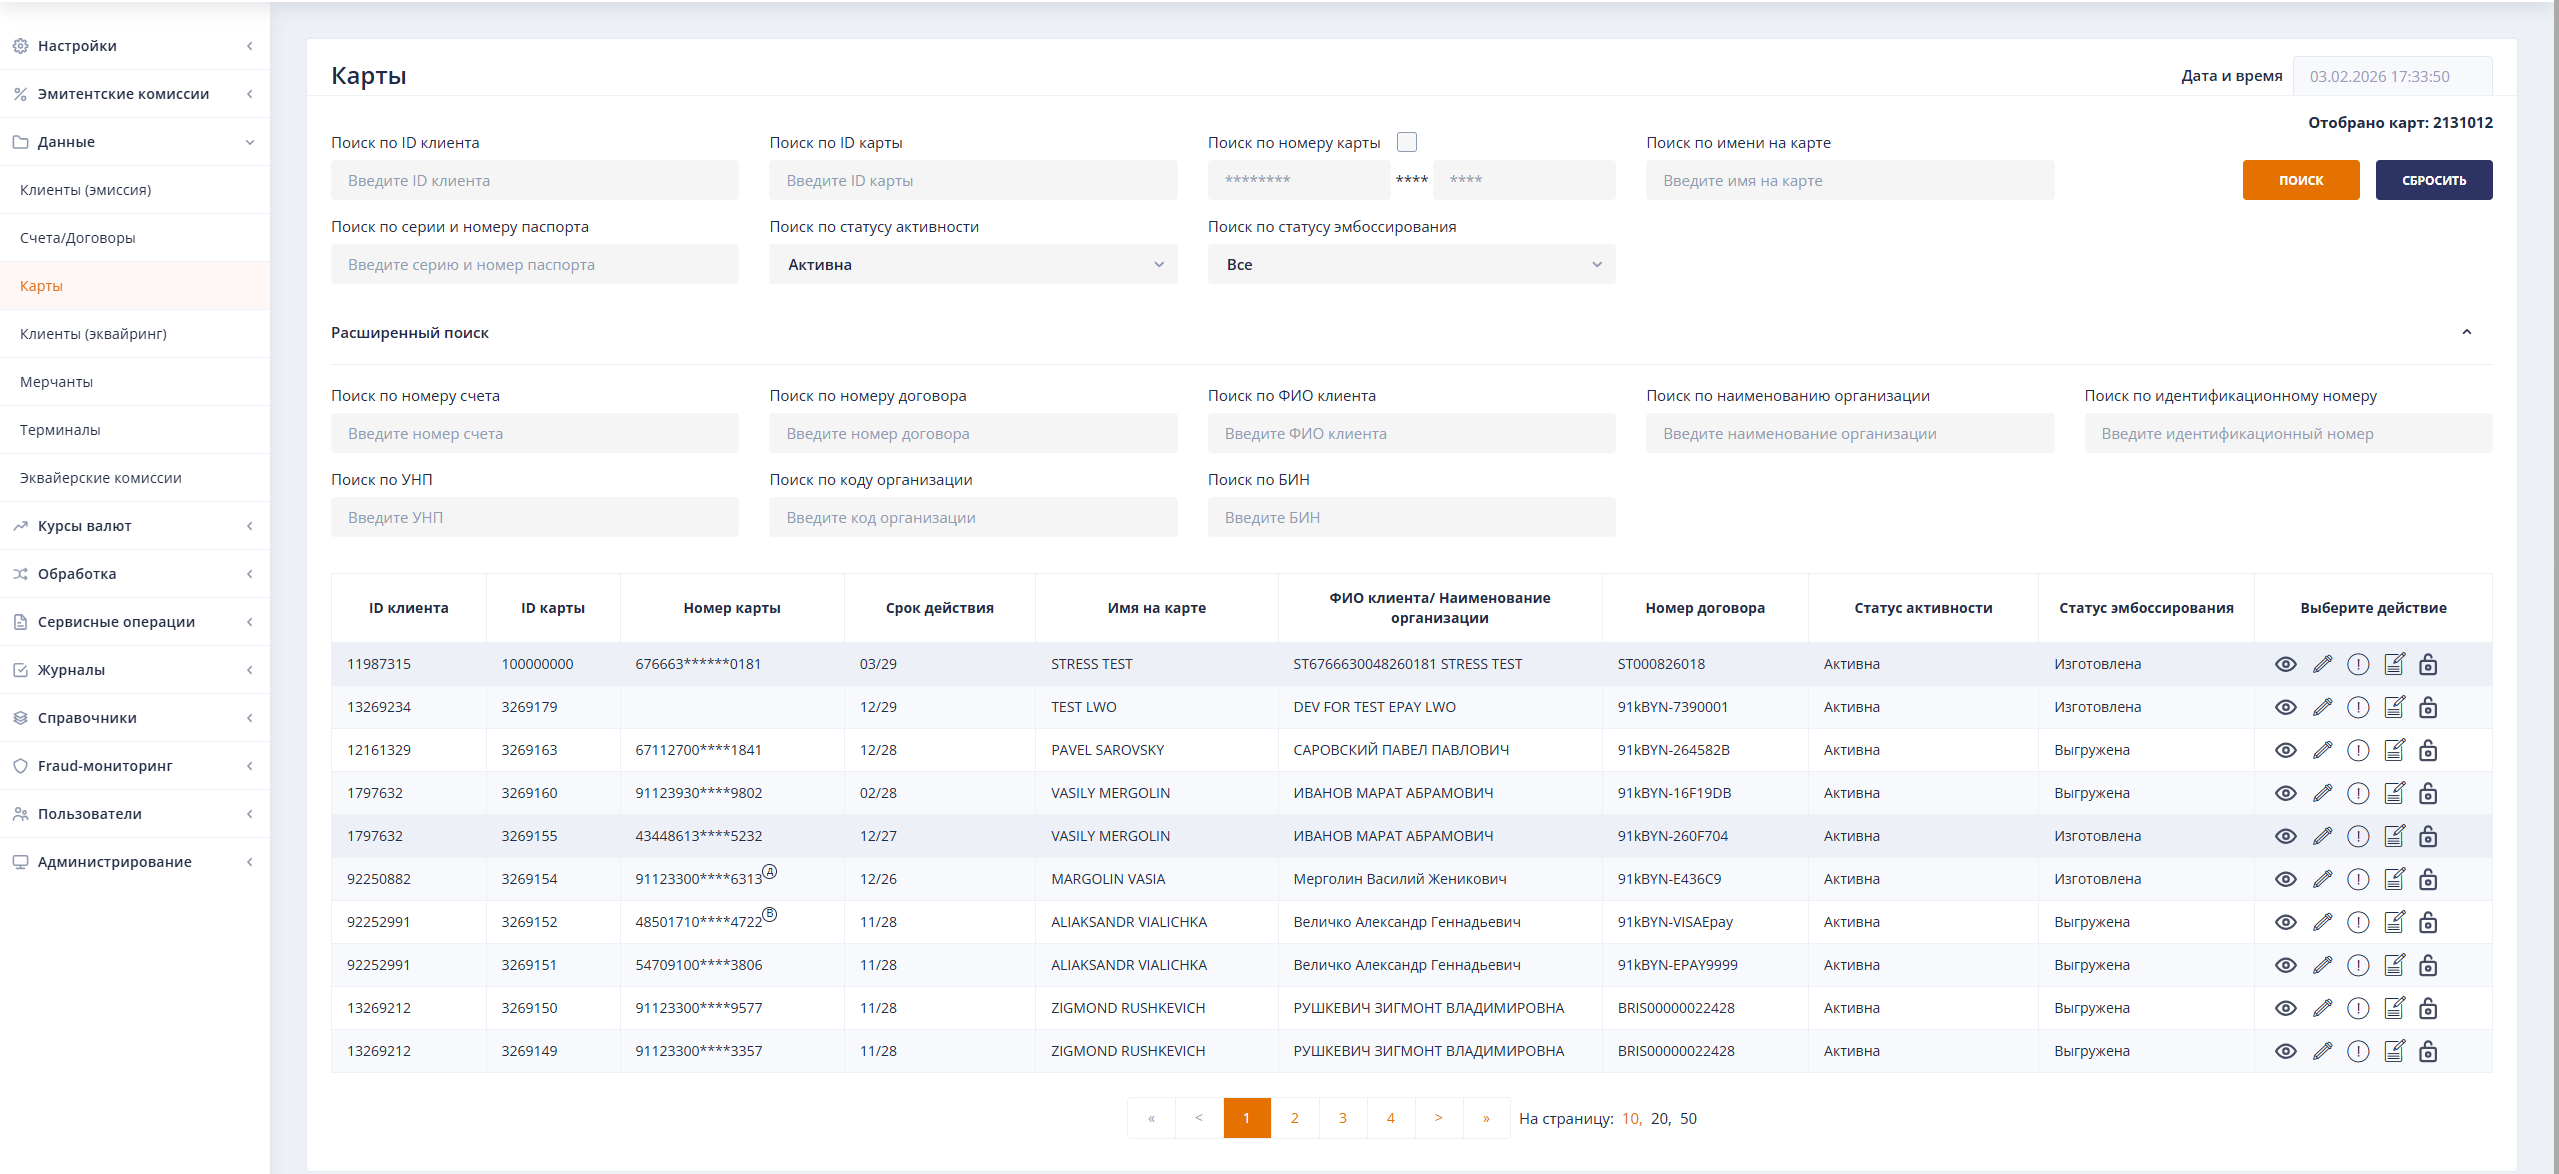This screenshot has width=2559, height=1174.
Task: Click the lock icon for MARGOLIN VASIA card
Action: point(2428,879)
